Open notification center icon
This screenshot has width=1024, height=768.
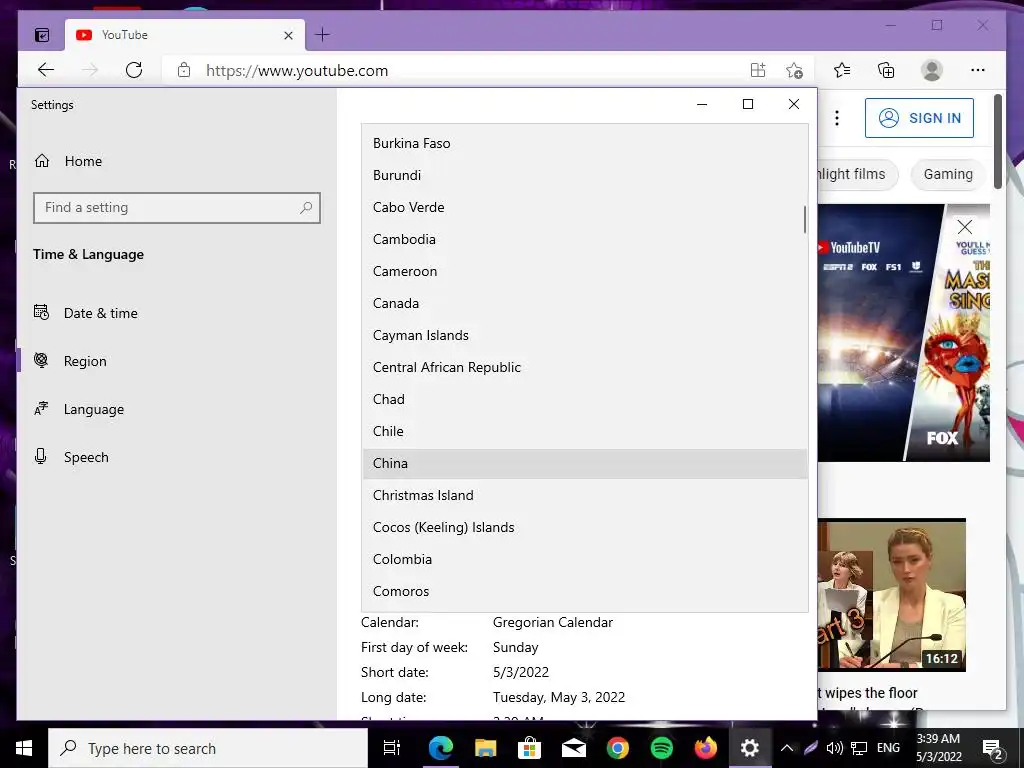992,748
